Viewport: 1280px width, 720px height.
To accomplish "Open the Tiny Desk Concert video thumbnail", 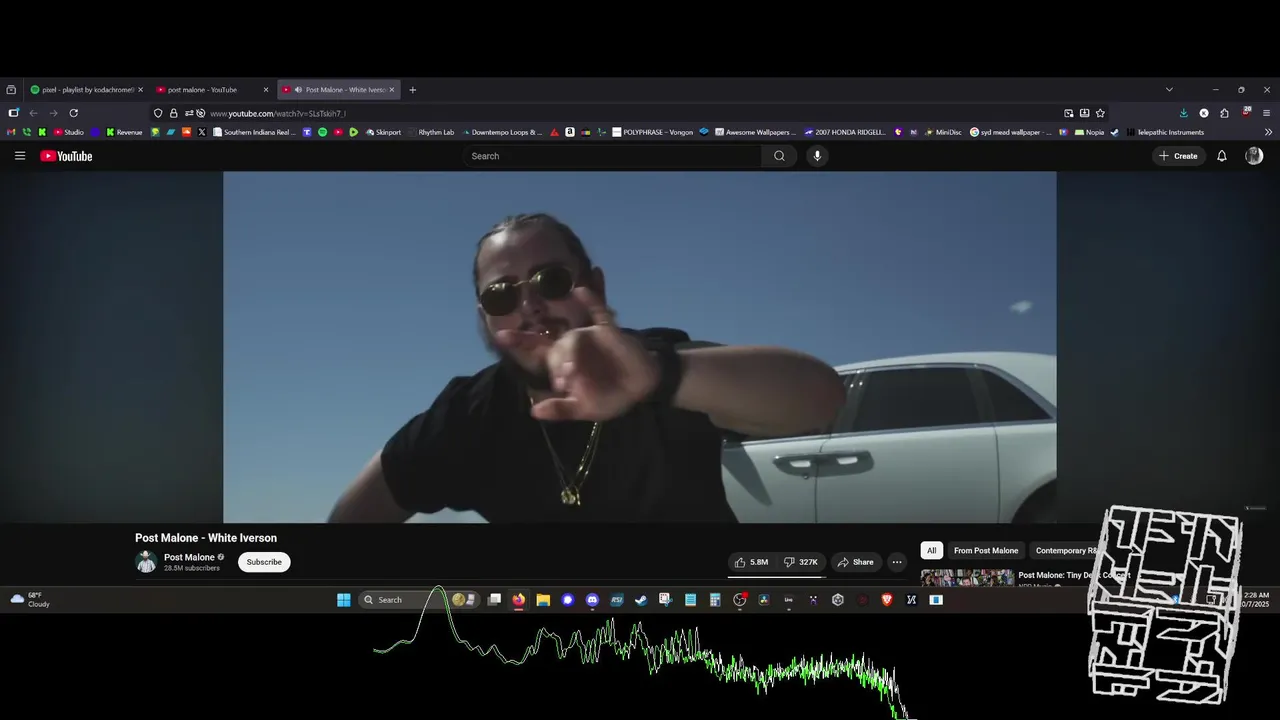I will tap(967, 578).
